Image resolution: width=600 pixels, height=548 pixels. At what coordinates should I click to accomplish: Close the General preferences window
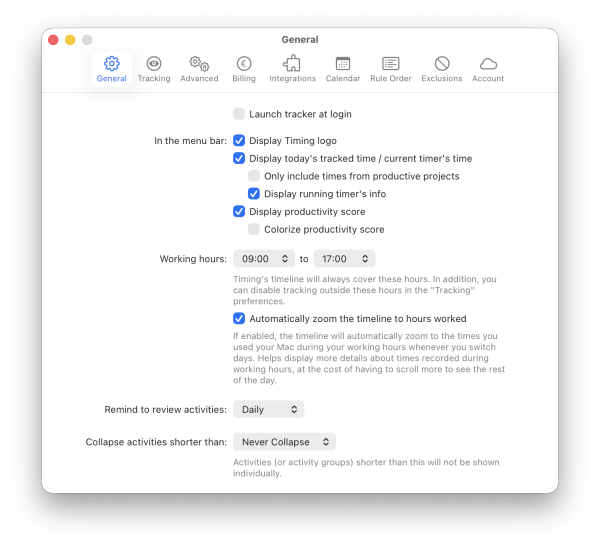pyautogui.click(x=53, y=40)
